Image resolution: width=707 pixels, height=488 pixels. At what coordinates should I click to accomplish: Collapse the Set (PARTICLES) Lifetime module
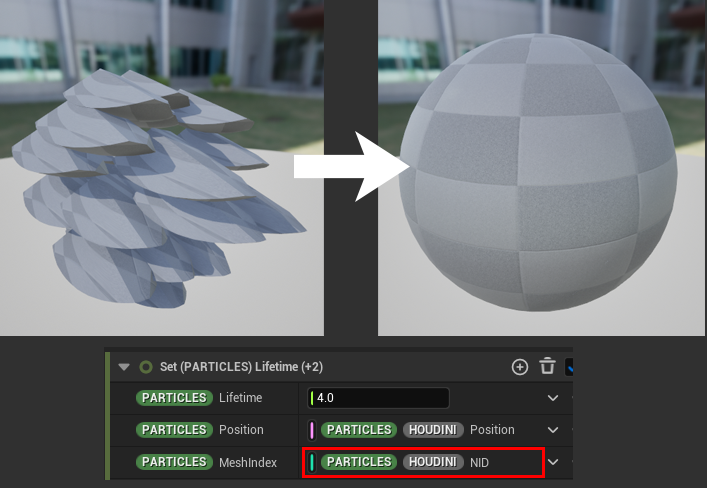coord(124,367)
